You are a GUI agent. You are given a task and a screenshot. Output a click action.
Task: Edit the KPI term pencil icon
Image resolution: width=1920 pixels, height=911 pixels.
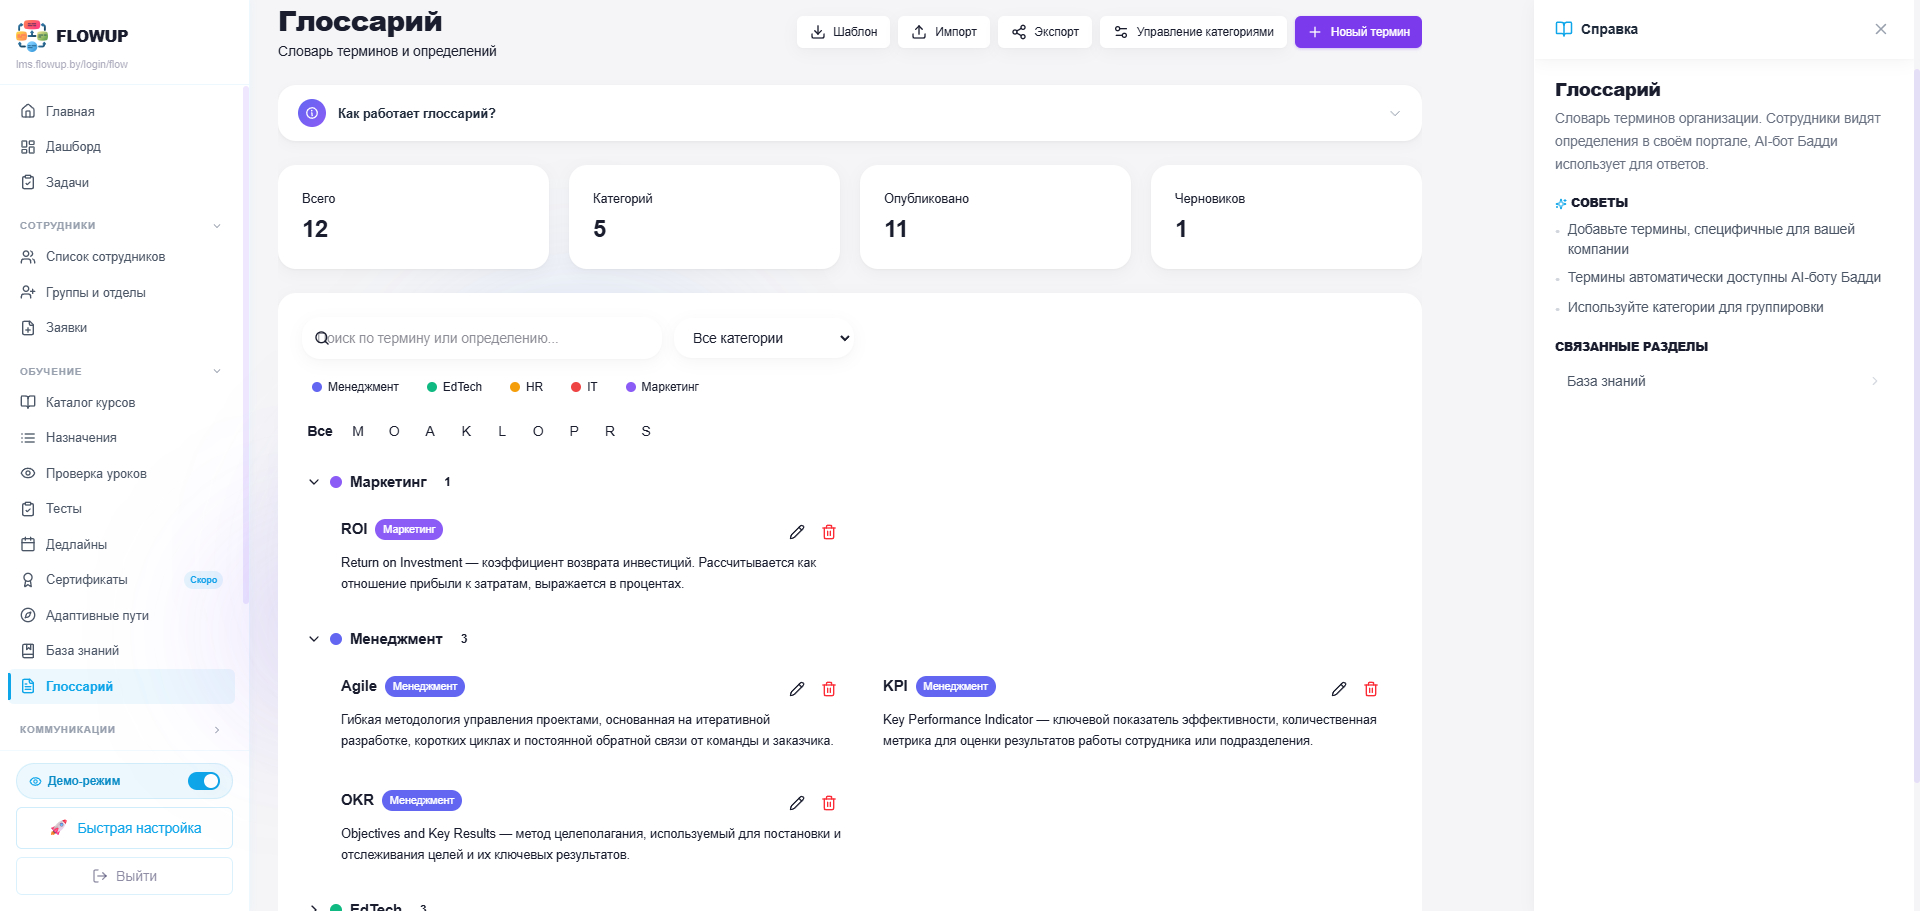[x=1339, y=689]
